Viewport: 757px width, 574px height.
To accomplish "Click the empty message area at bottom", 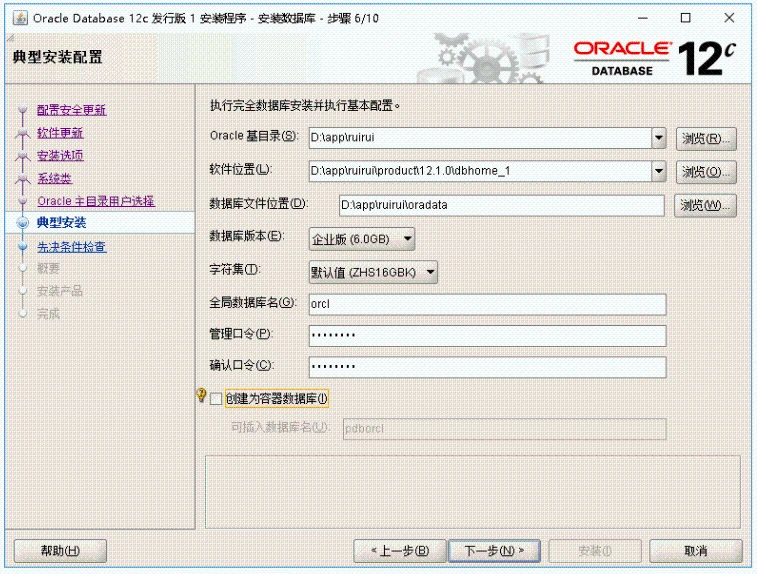I will click(x=473, y=492).
